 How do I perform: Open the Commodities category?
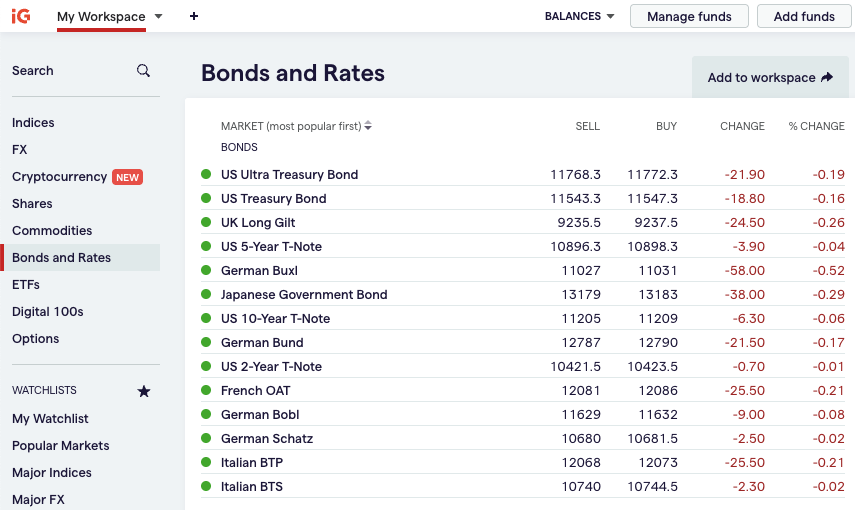click(x=52, y=231)
